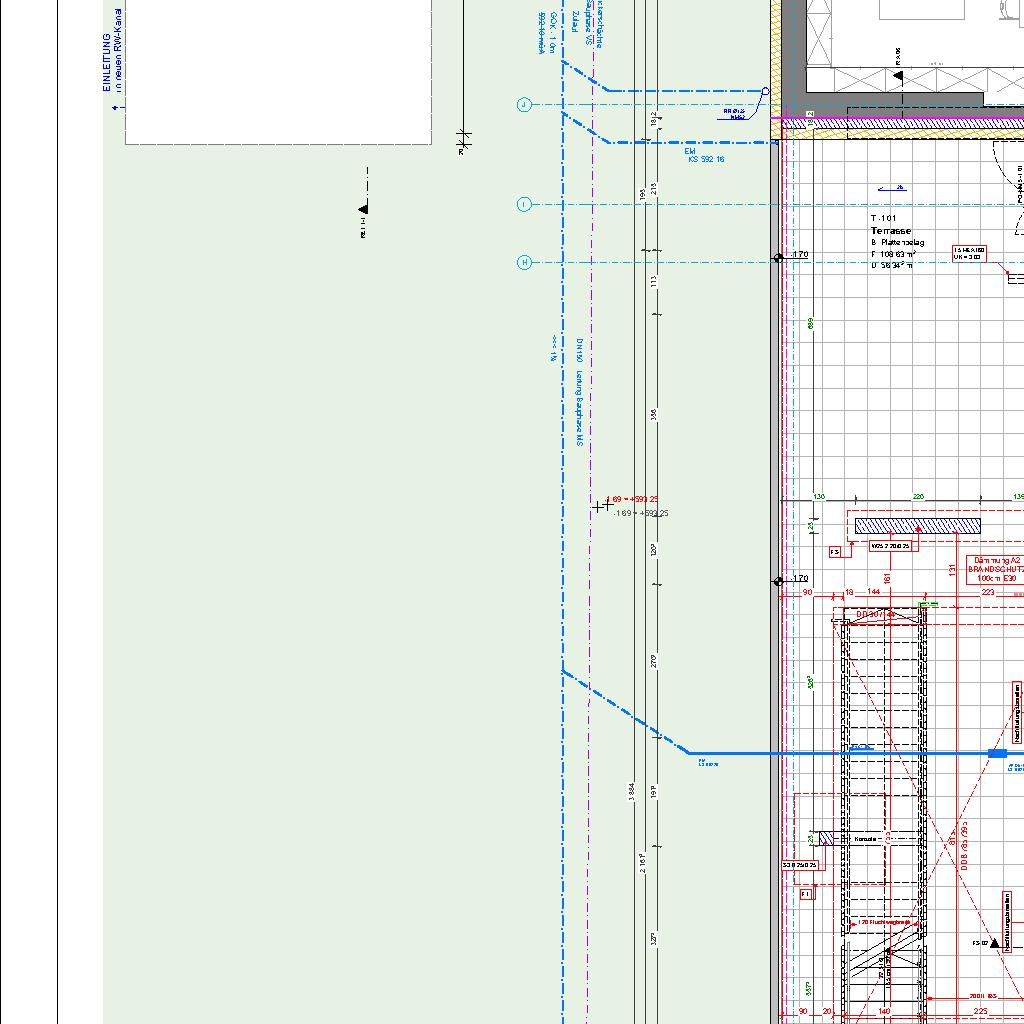The image size is (1024, 1024).
Task: Select the dimension value 279
Action: [654, 661]
